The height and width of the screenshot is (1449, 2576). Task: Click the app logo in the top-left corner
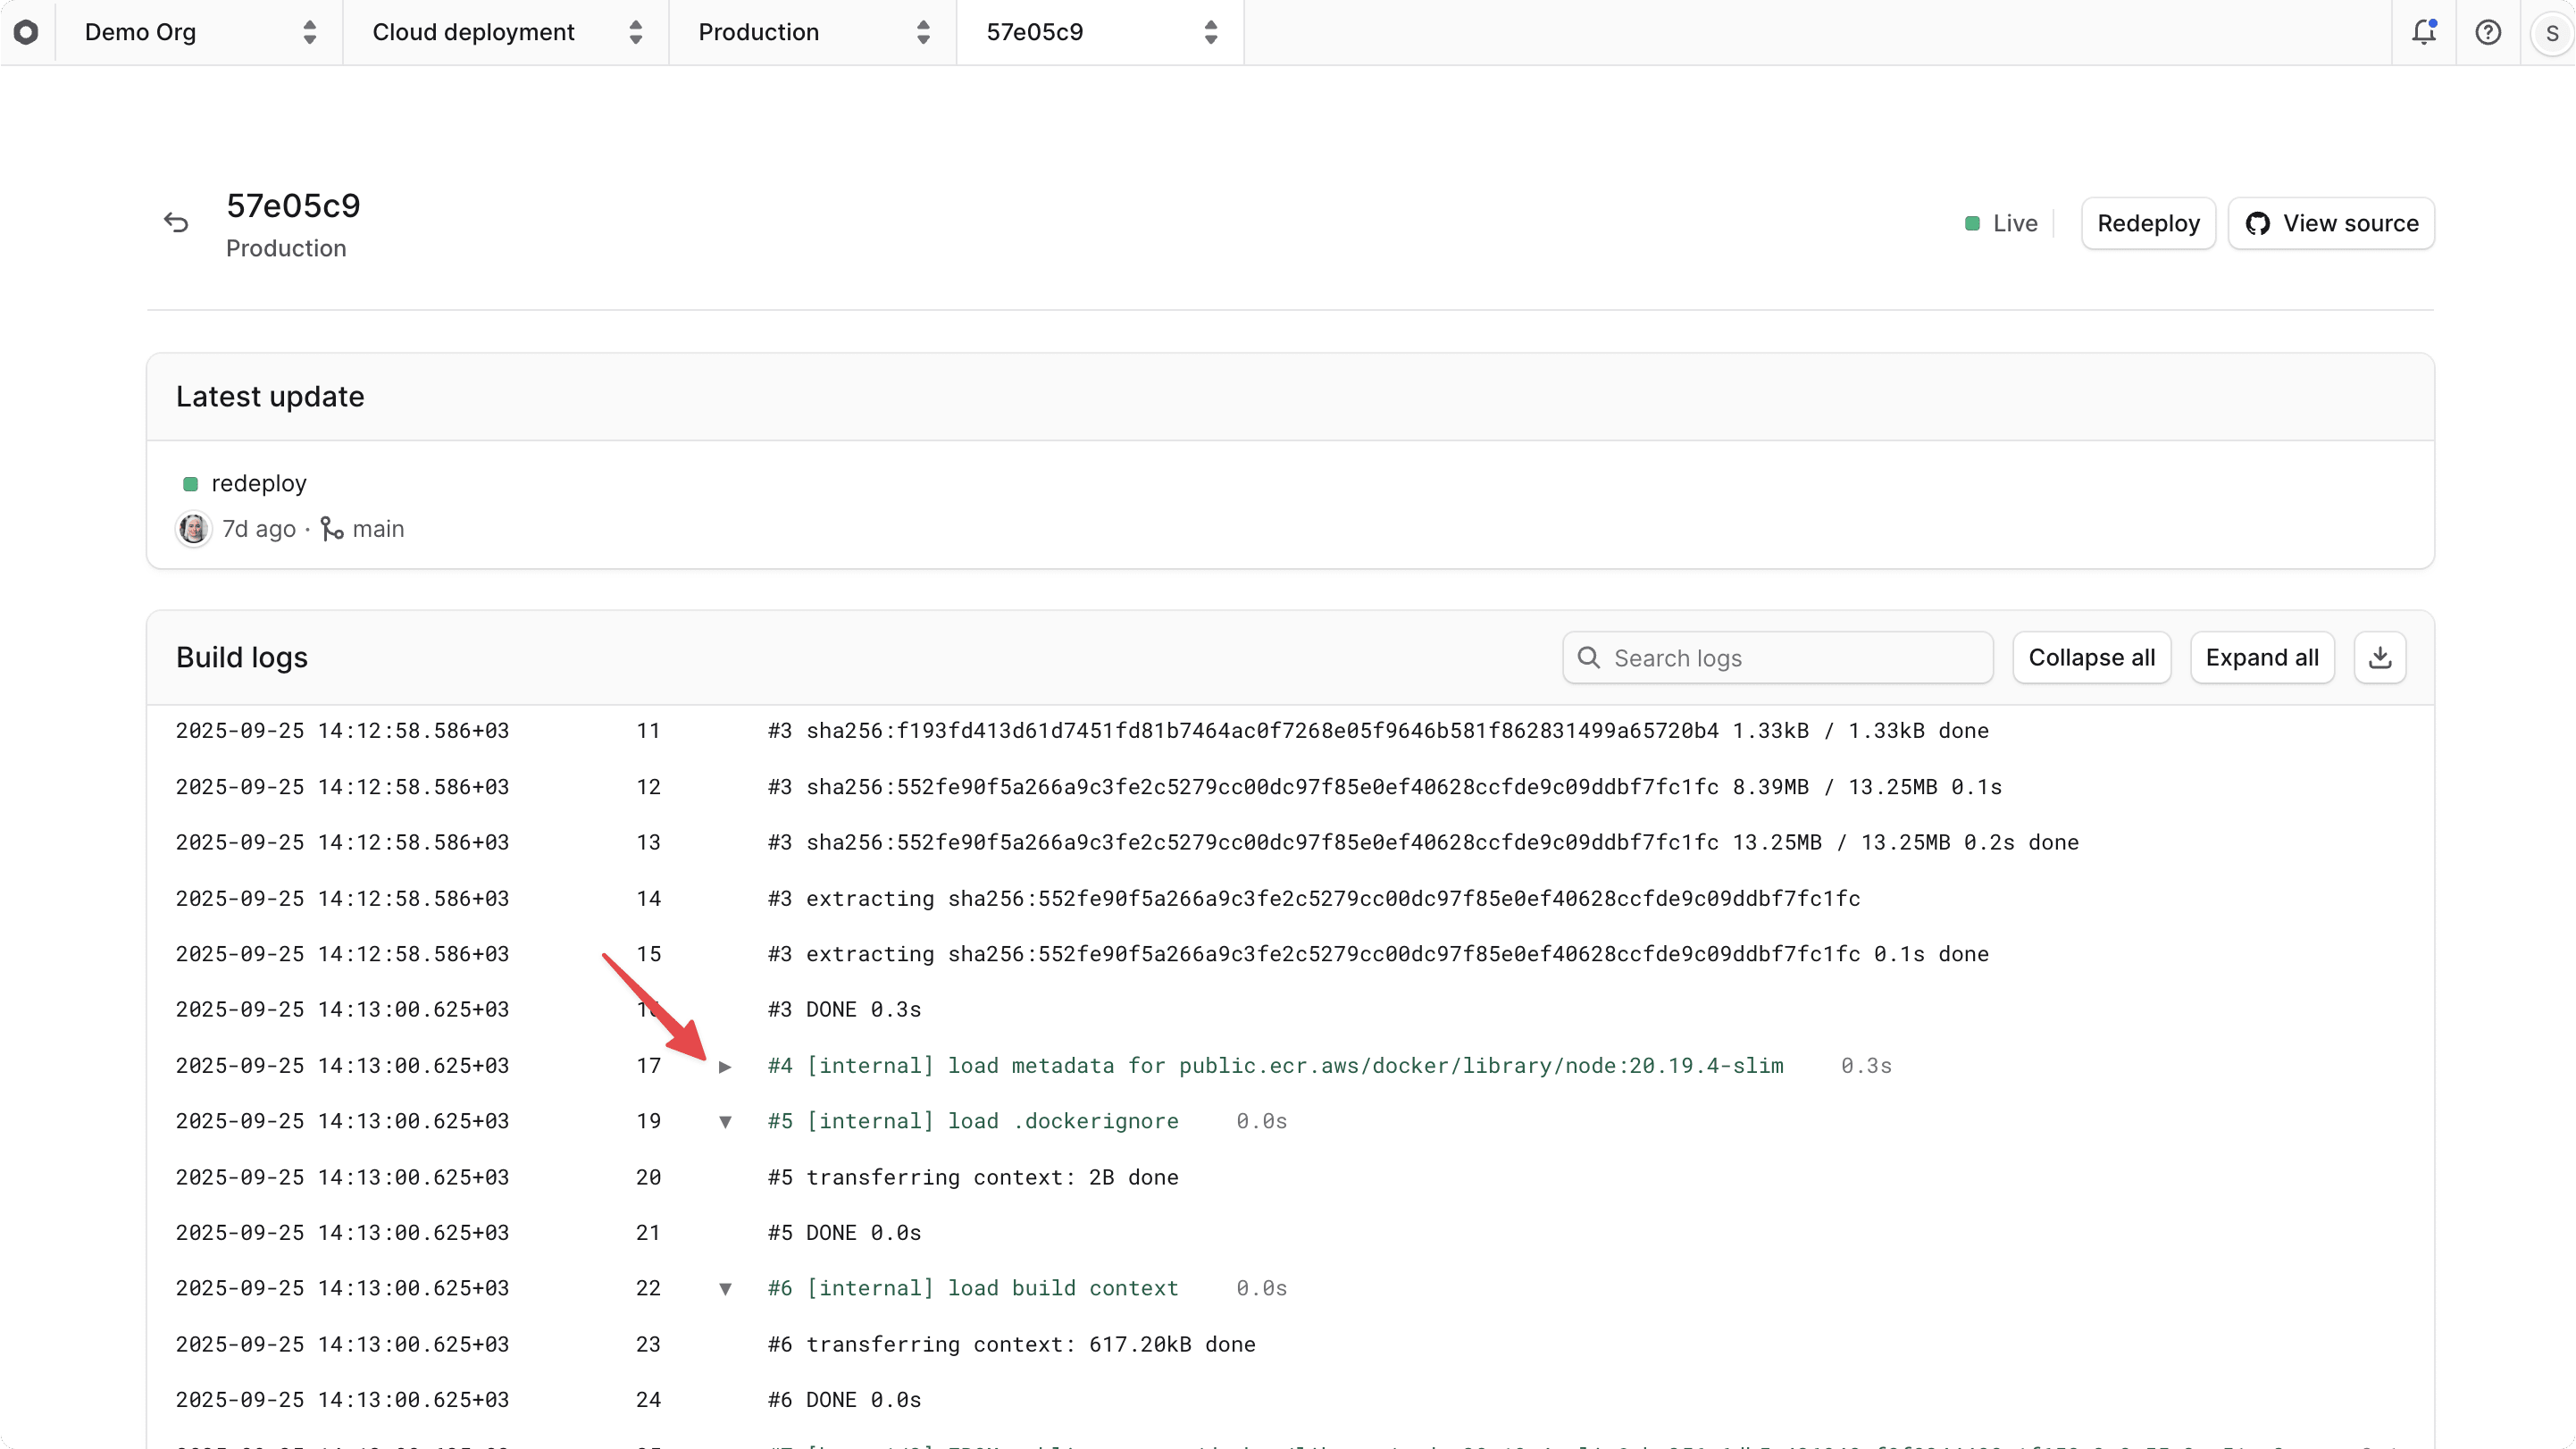[x=27, y=32]
